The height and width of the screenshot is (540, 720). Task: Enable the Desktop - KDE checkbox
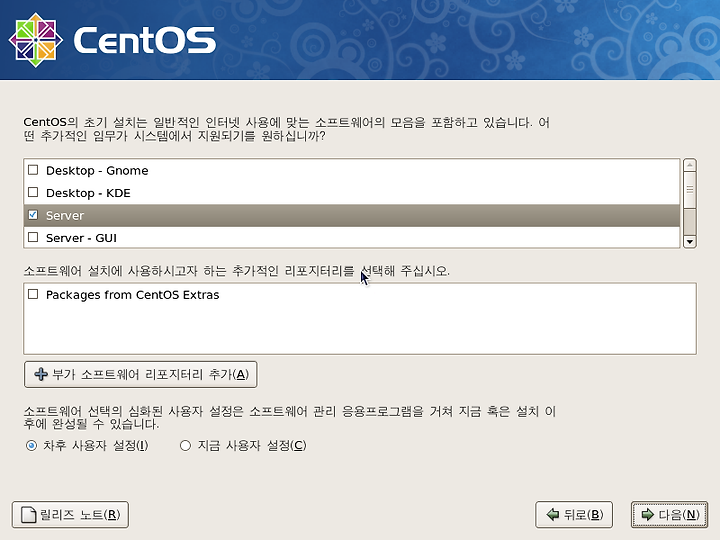[x=33, y=192]
